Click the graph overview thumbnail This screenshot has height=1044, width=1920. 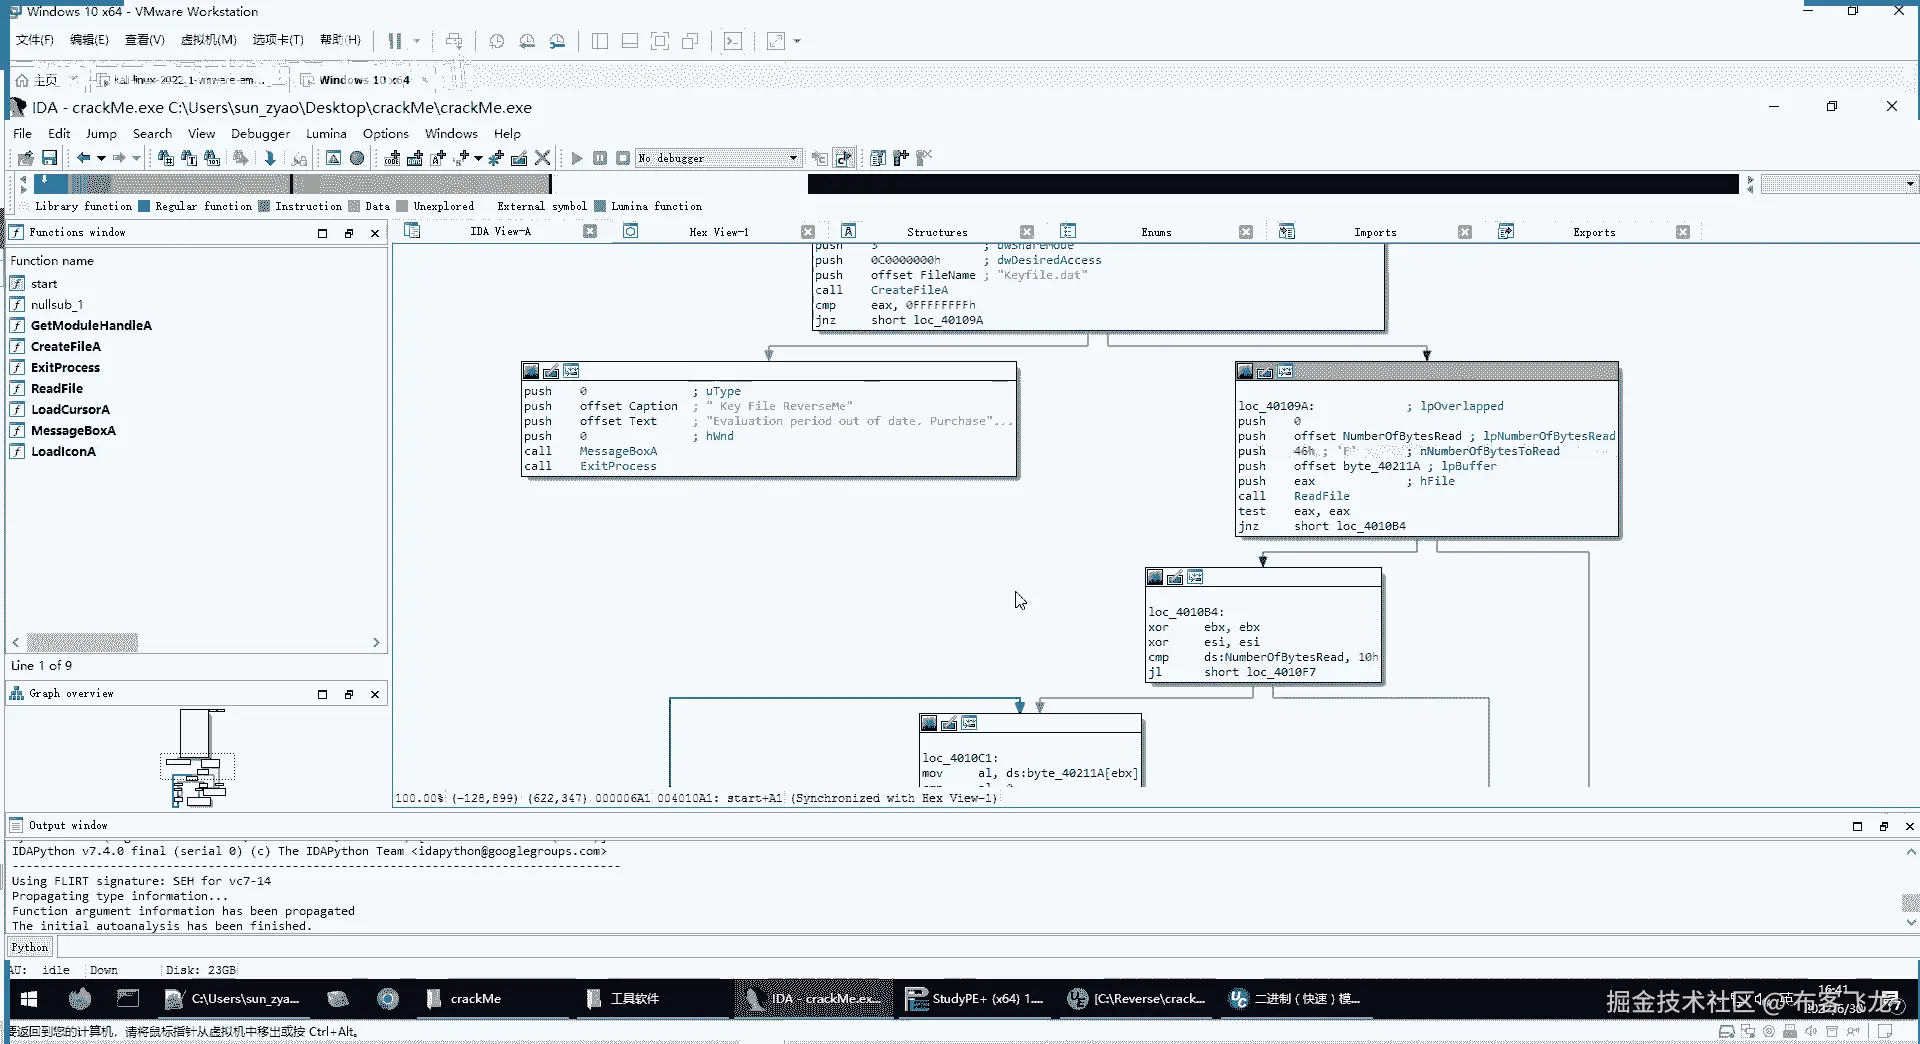click(198, 757)
